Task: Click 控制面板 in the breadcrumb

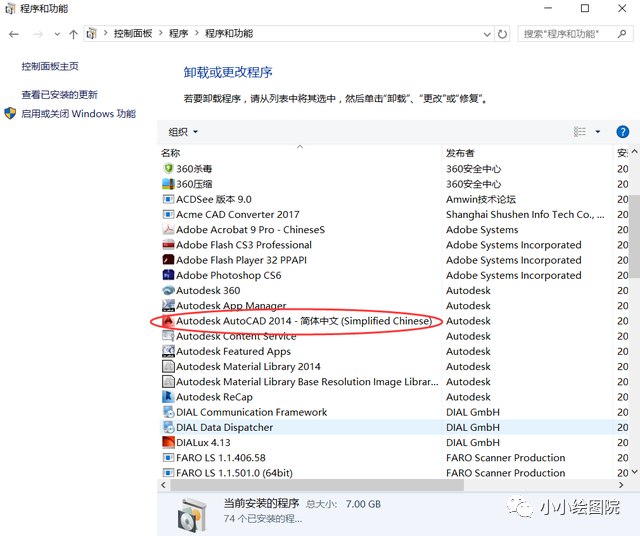Action: tap(133, 33)
